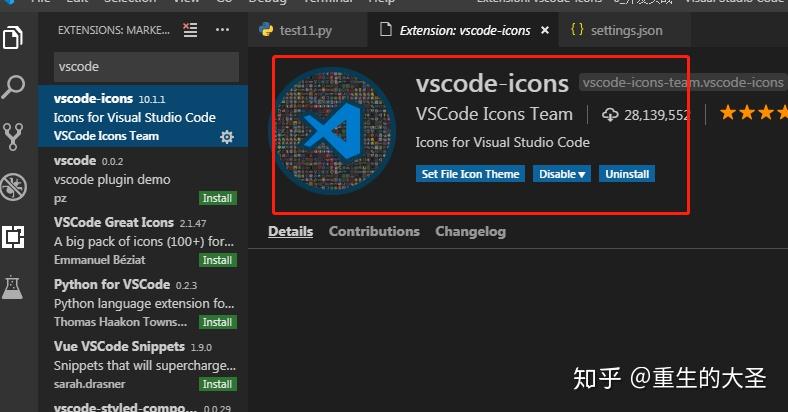Click Icons for Visual Studio Code description
Screen dimensions: 788x412
(503, 143)
